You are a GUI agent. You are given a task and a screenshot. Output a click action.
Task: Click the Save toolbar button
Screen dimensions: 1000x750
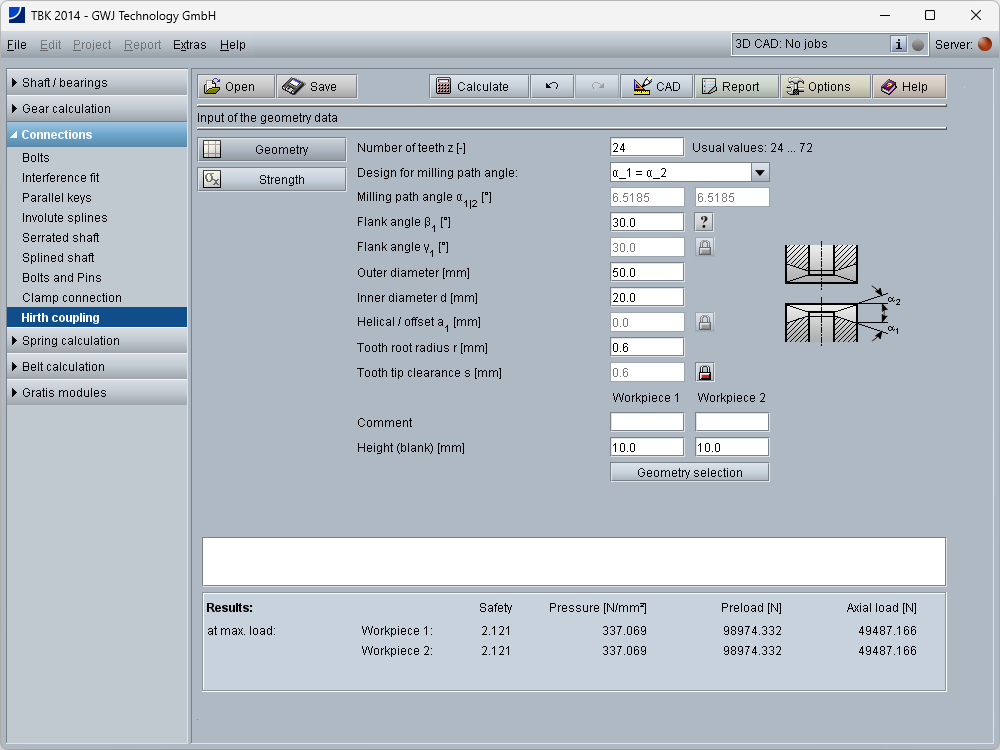(x=316, y=87)
